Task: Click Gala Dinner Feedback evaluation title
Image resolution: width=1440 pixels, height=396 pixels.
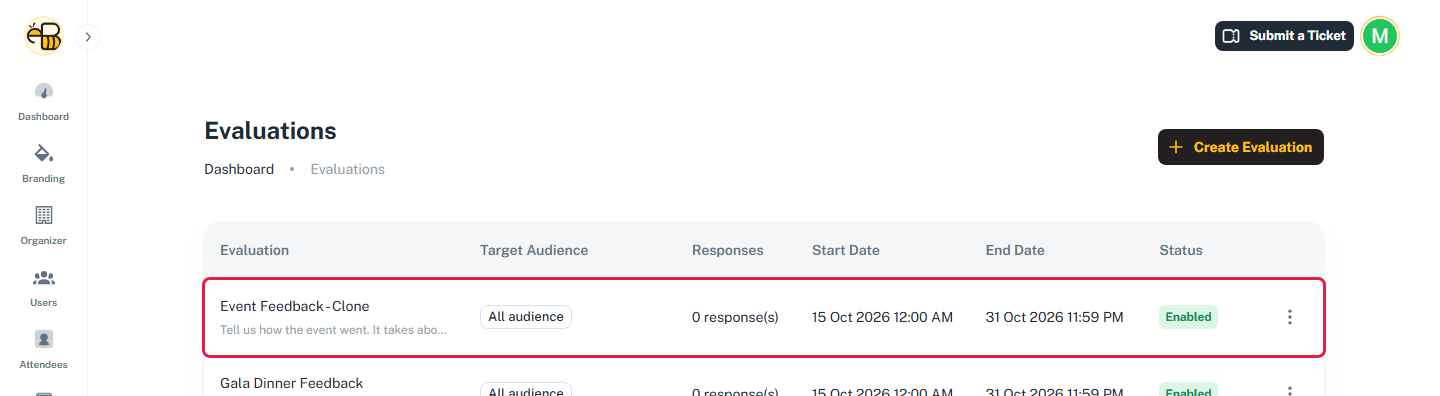Action: click(292, 383)
